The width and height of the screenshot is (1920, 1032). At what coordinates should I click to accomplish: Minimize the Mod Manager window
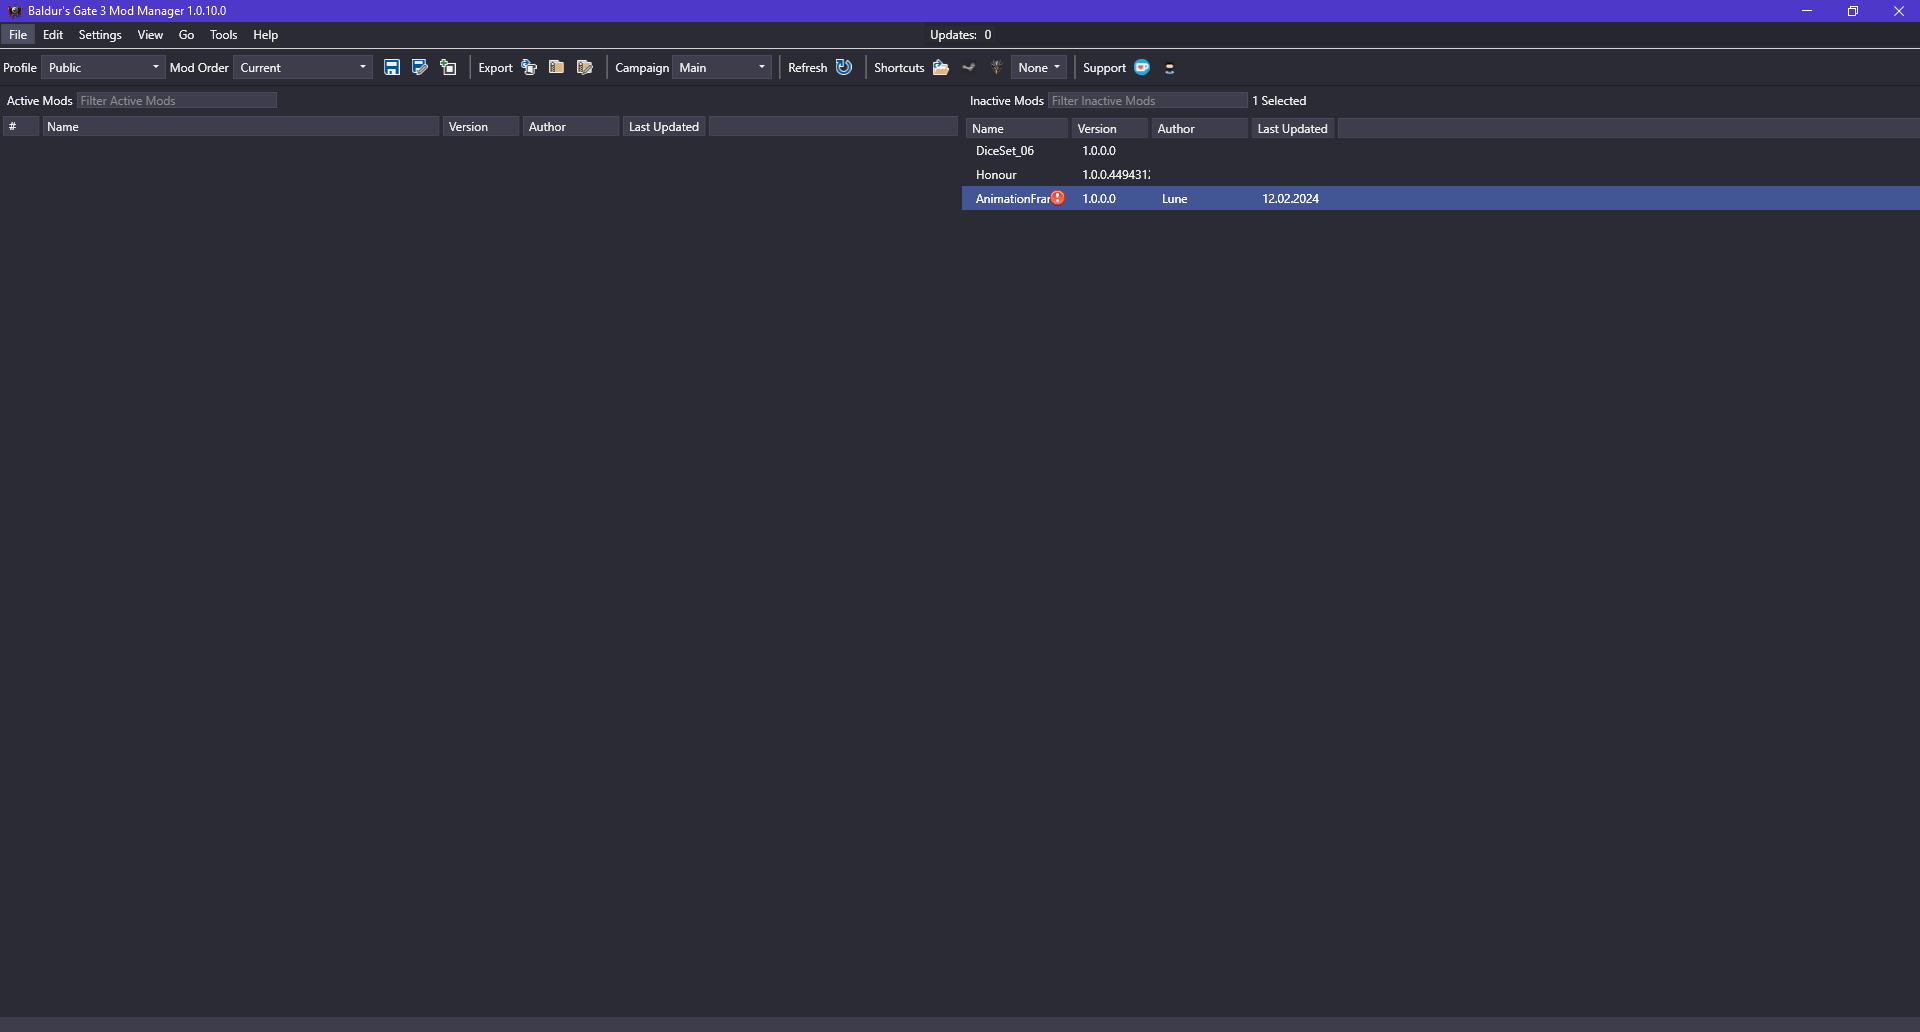pos(1807,11)
